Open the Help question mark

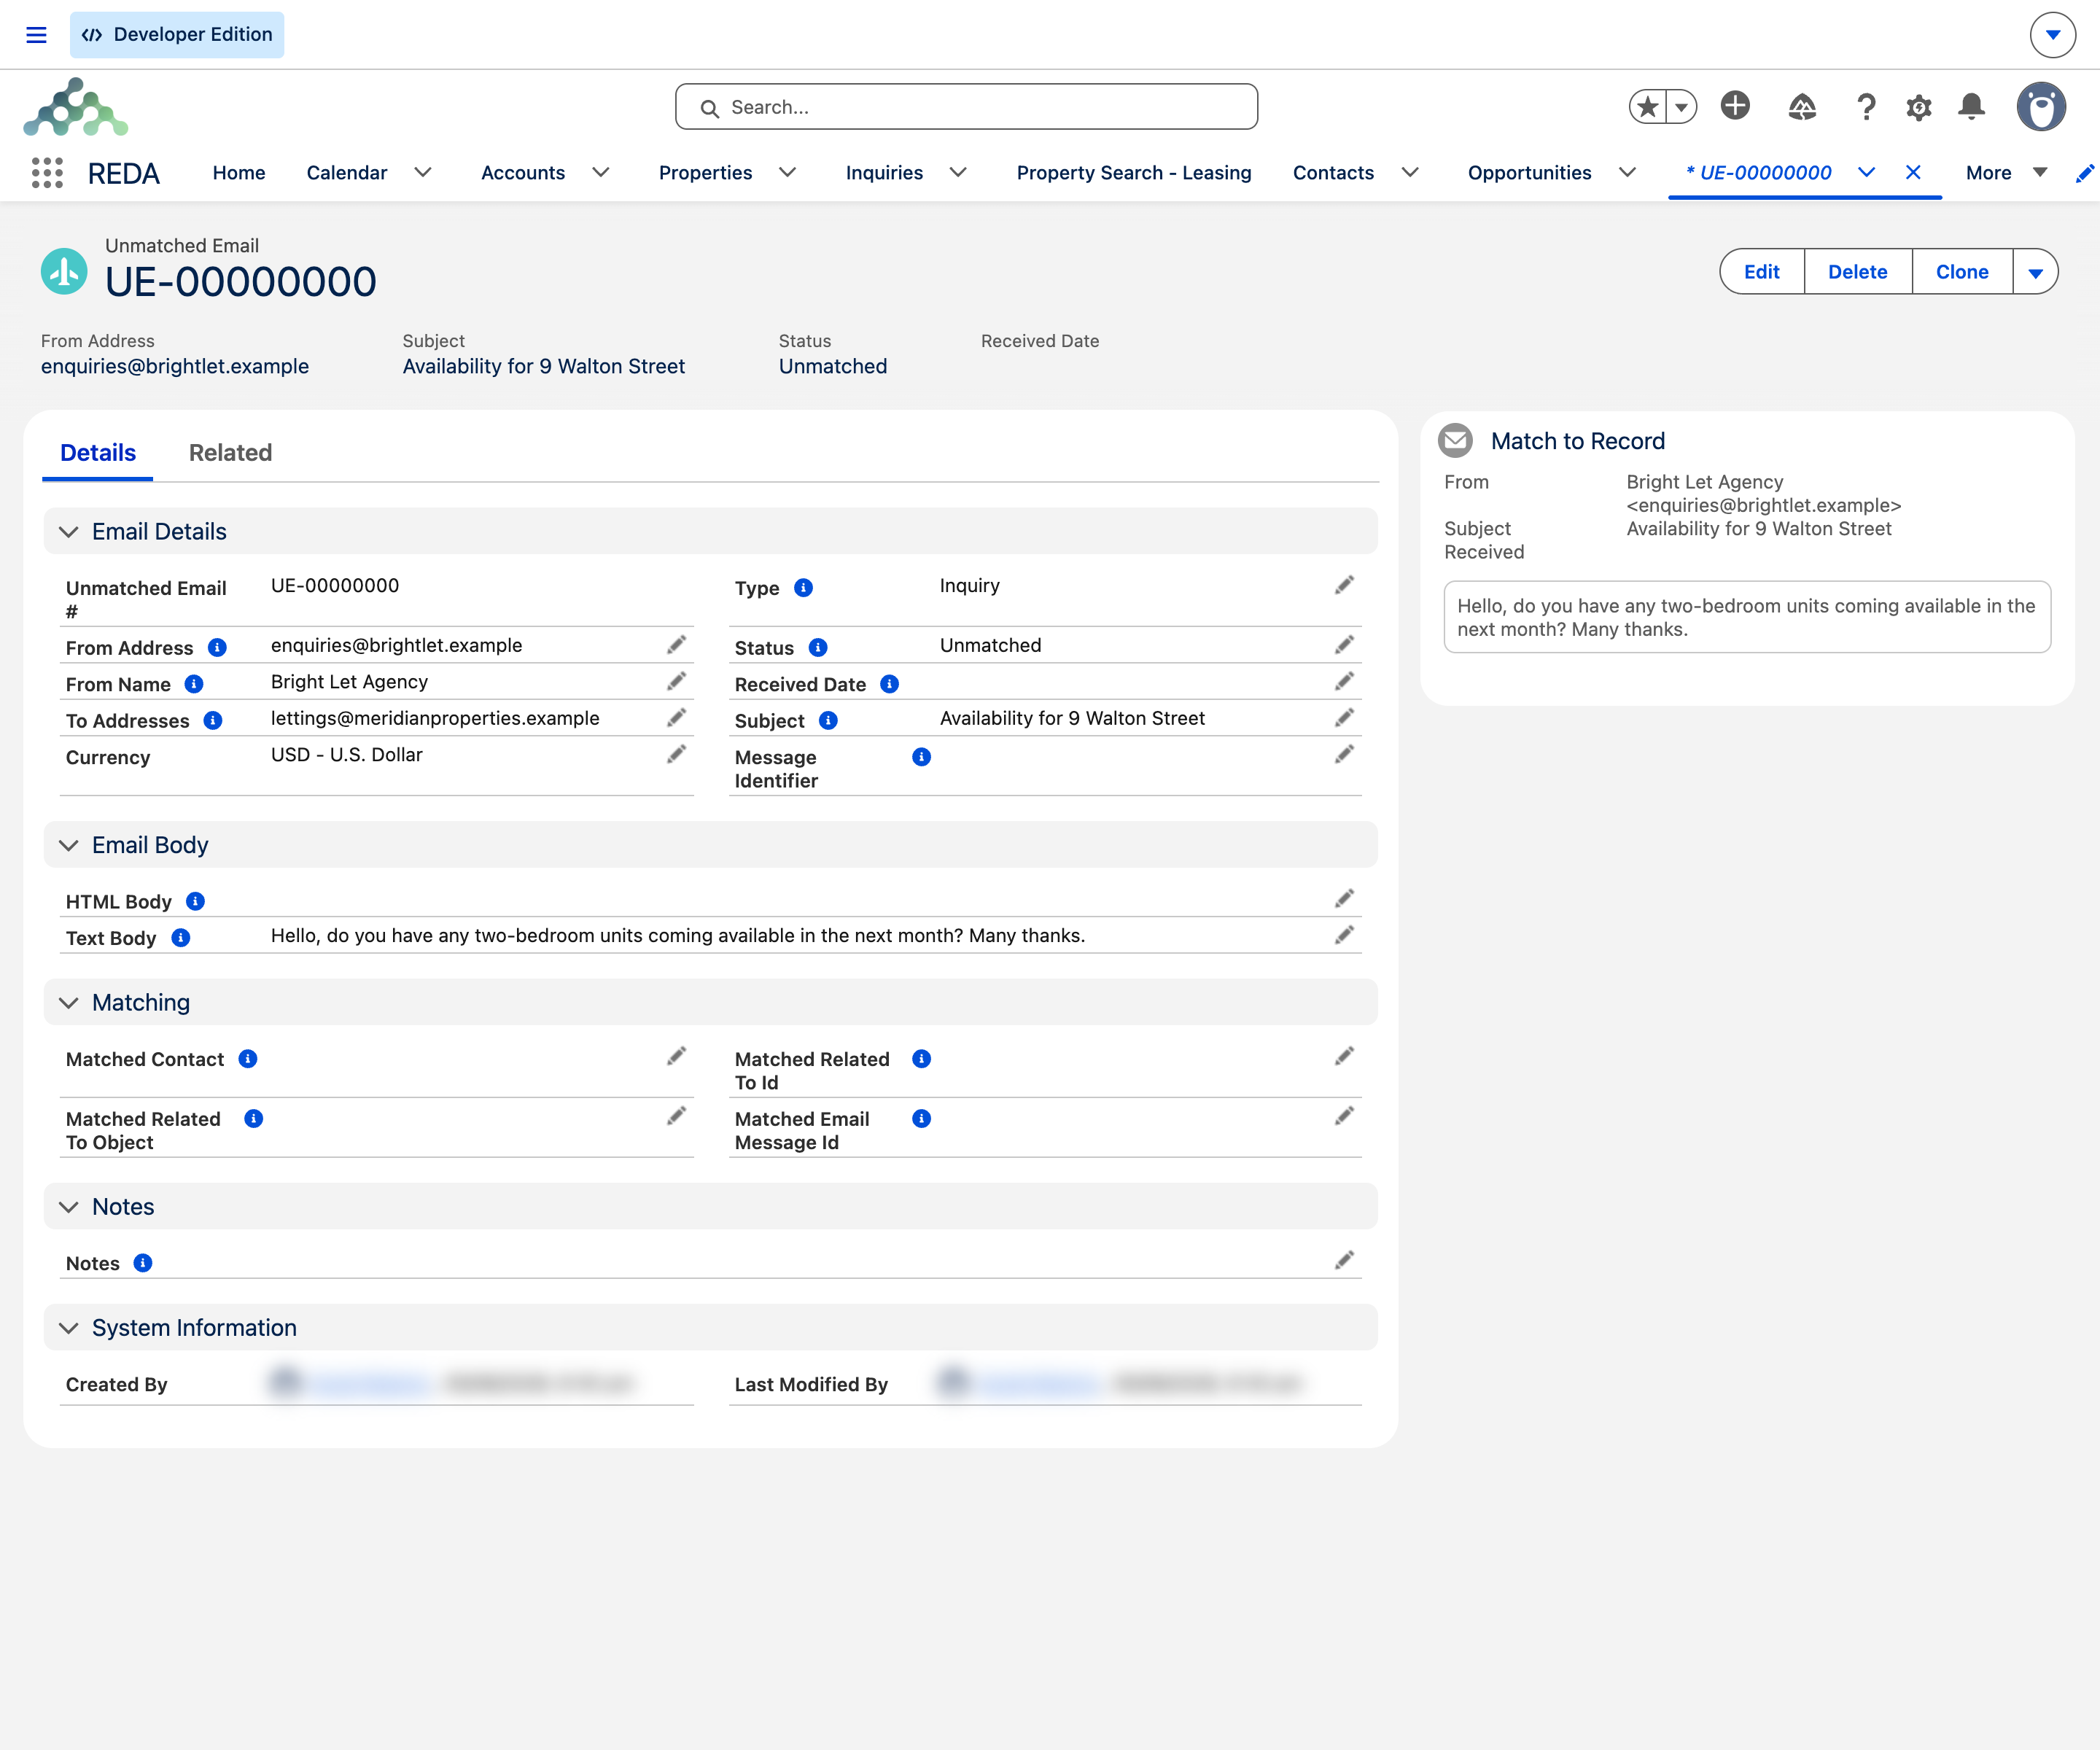tap(1866, 107)
